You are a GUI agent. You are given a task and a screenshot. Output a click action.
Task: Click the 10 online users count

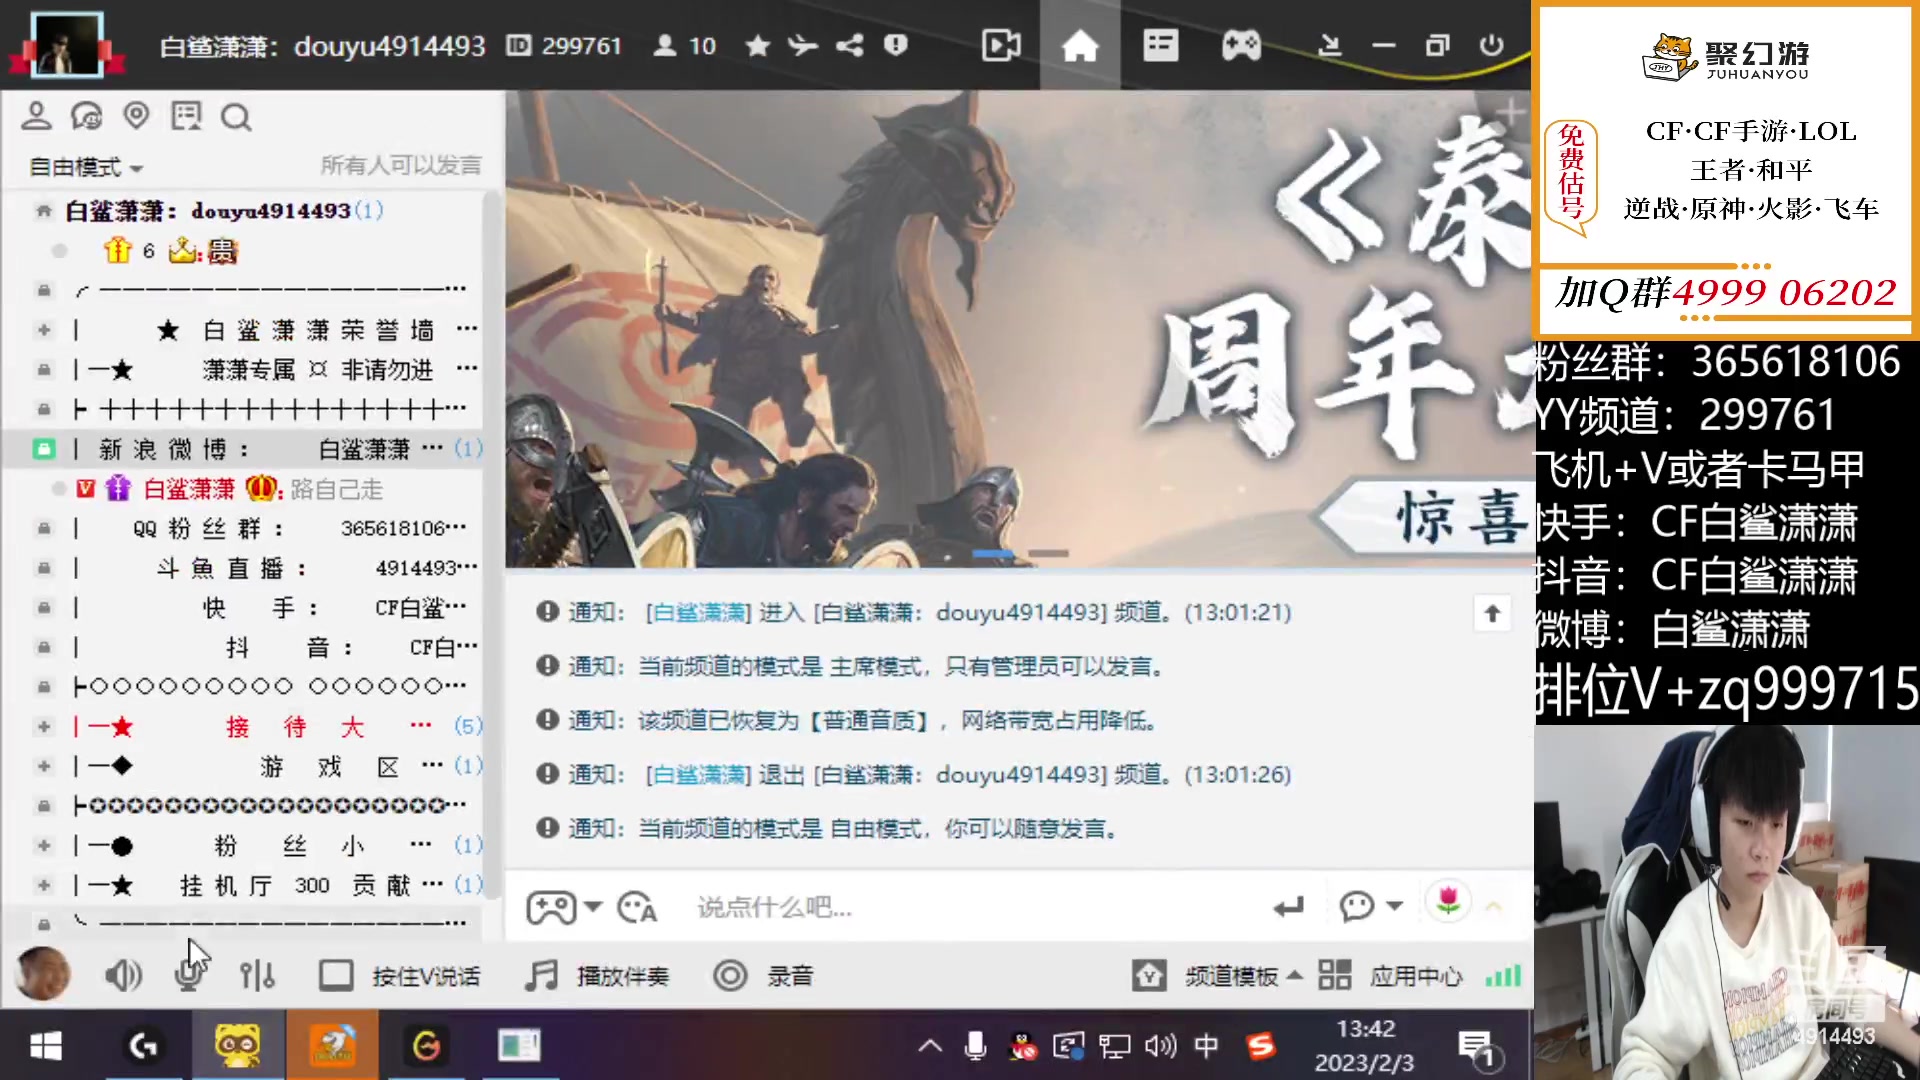685,45
